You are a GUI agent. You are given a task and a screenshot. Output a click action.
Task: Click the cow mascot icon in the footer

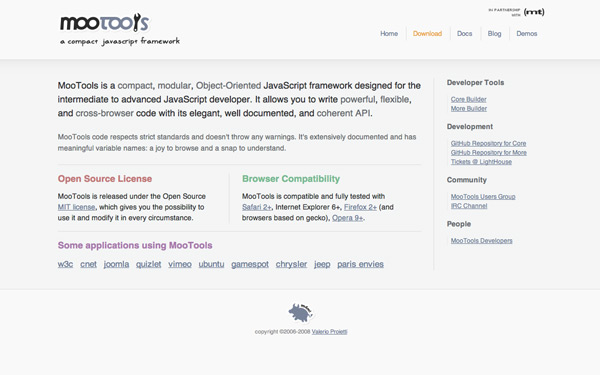(x=301, y=313)
